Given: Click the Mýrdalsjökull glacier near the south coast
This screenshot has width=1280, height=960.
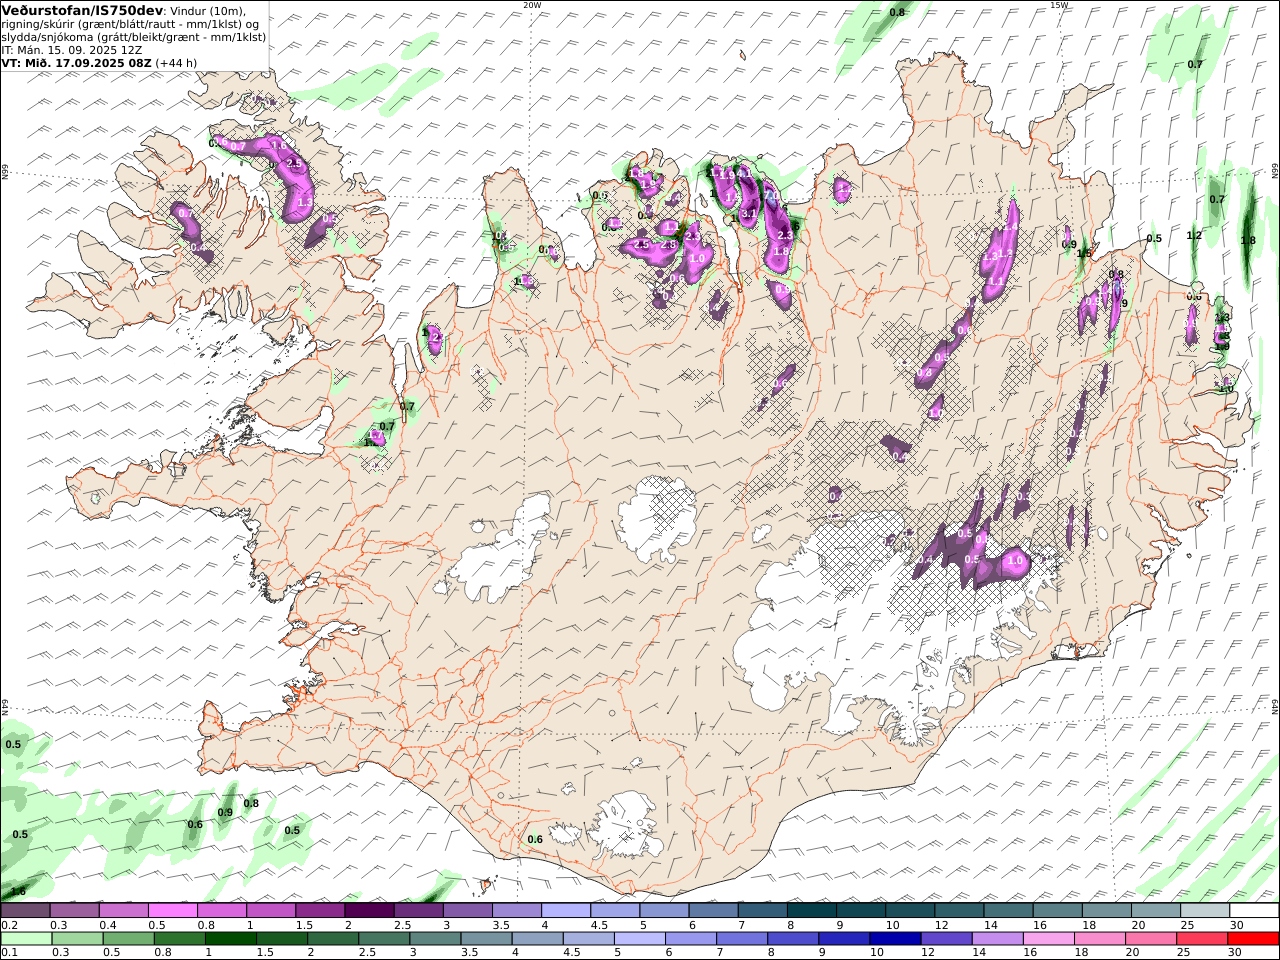Looking at the screenshot, I should [x=625, y=825].
